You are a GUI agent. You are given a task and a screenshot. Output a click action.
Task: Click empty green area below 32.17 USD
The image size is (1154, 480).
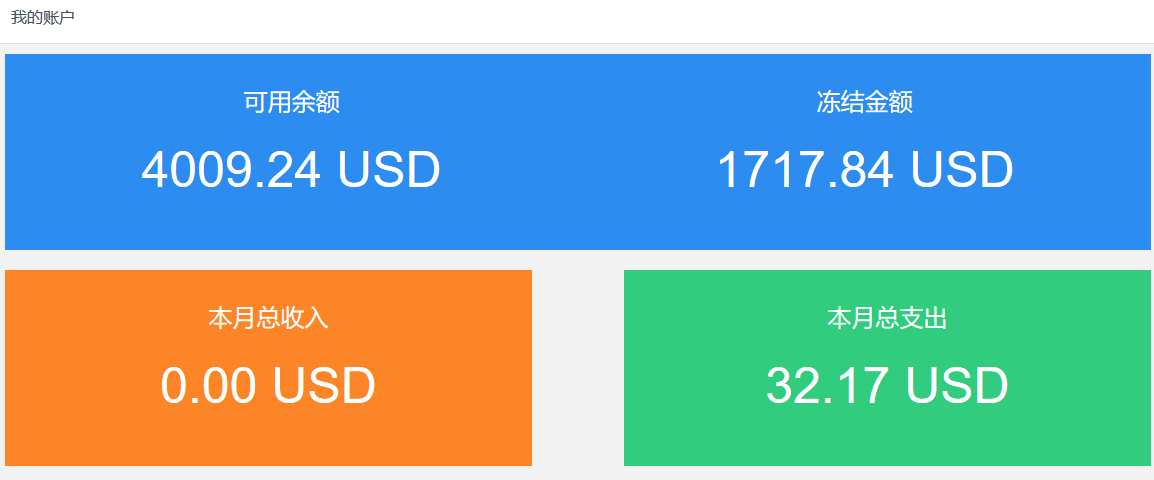click(x=888, y=438)
